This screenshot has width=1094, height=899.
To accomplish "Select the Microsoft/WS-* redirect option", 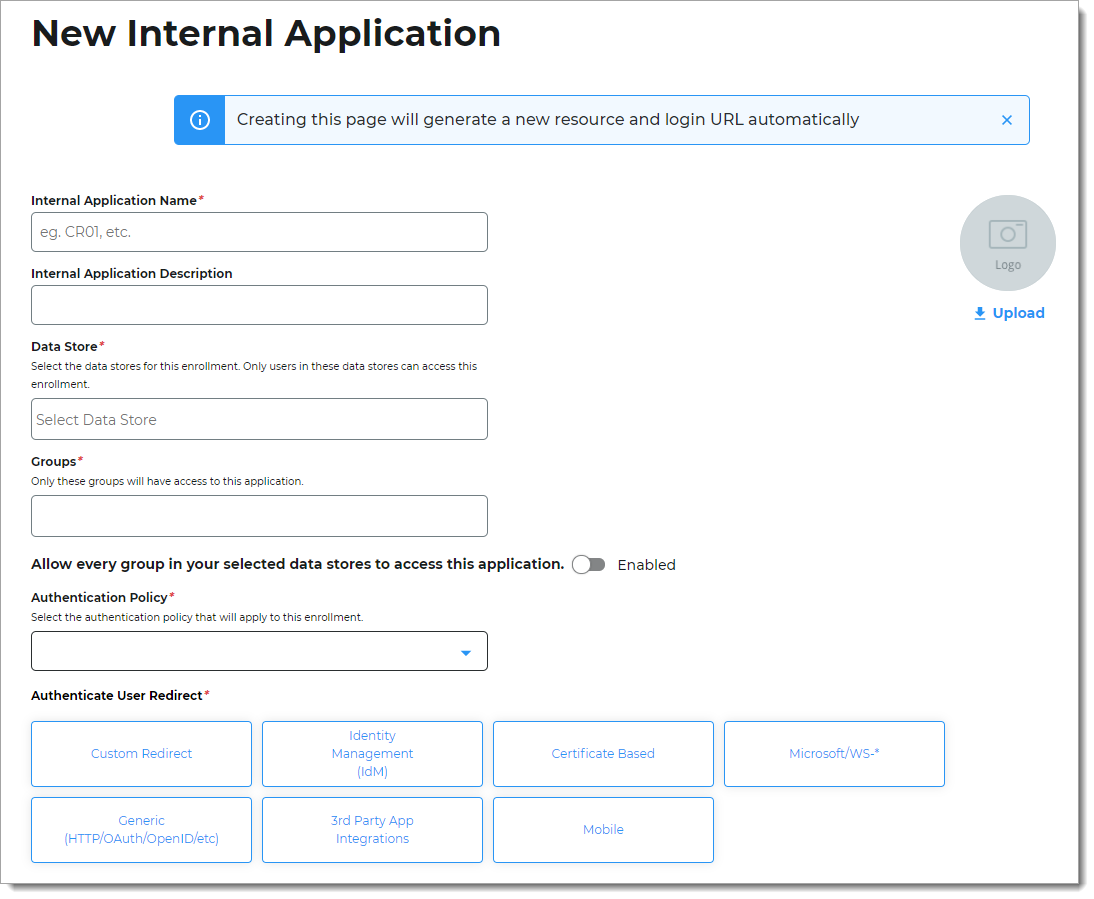I will coord(834,753).
